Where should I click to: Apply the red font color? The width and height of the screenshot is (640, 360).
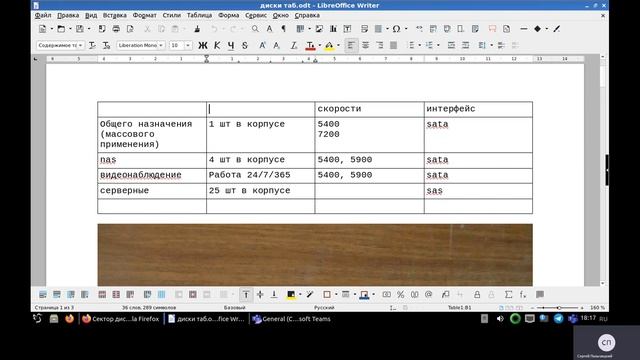coord(310,45)
